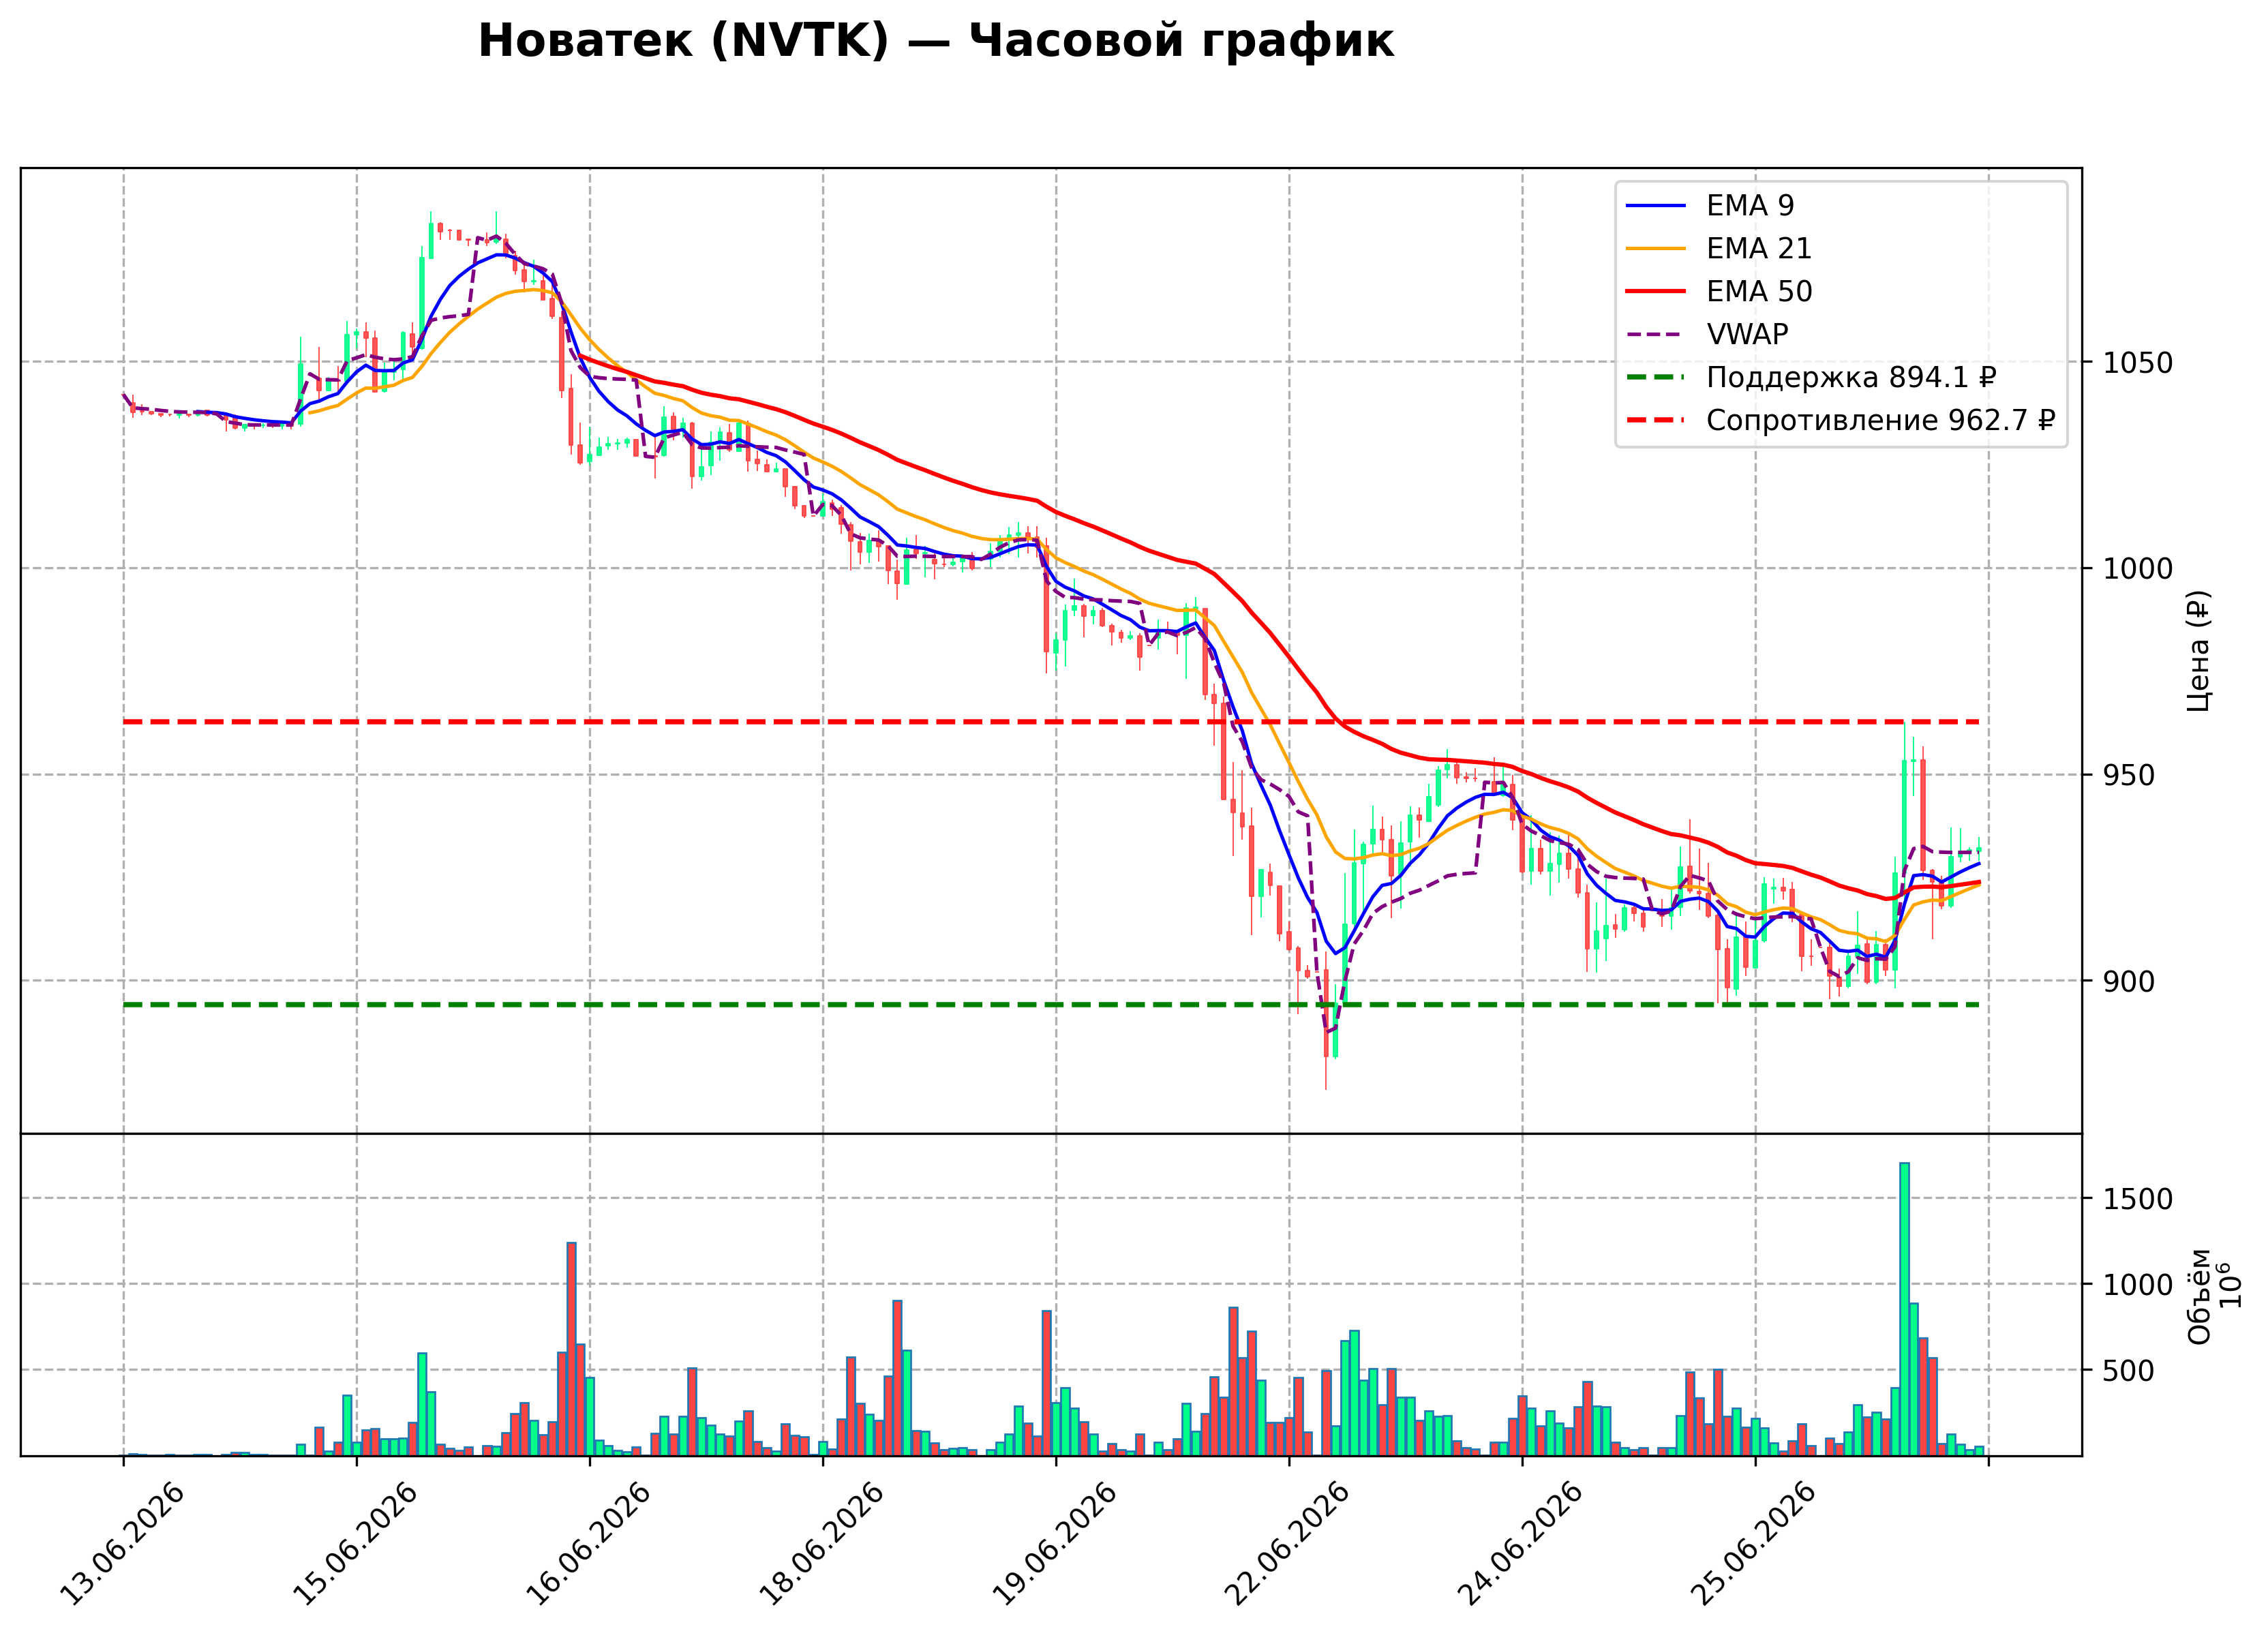Select the "EMA 9" legend label
This screenshot has height=1631, width=2268.
coord(1750,205)
